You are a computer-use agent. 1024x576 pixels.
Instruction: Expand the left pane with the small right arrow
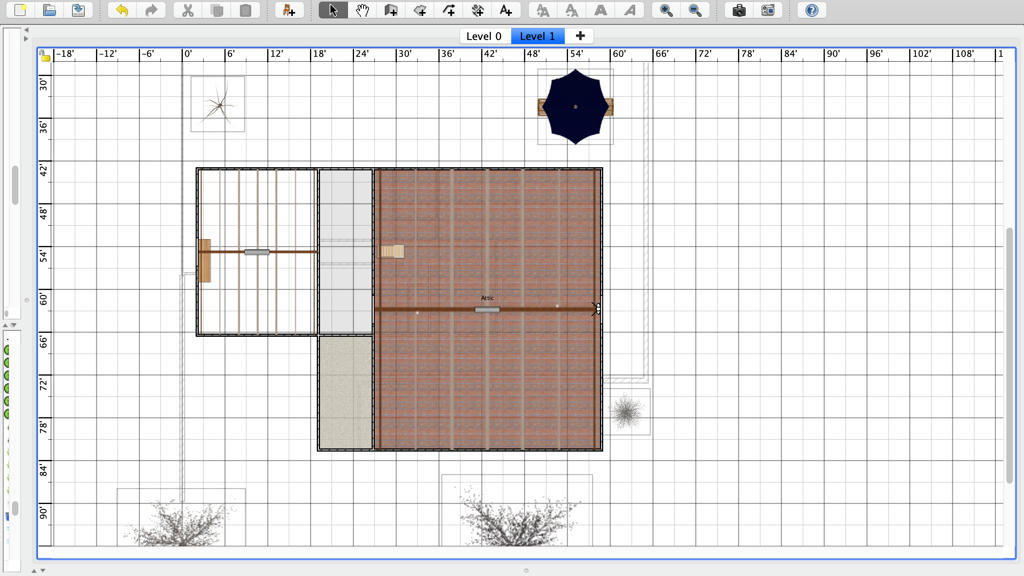[x=26, y=39]
